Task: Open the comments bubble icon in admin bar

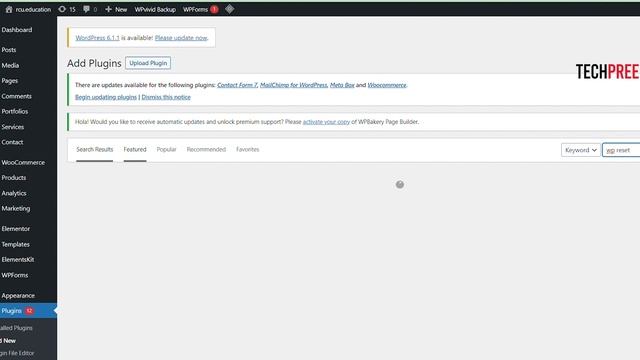Action: (86, 9)
